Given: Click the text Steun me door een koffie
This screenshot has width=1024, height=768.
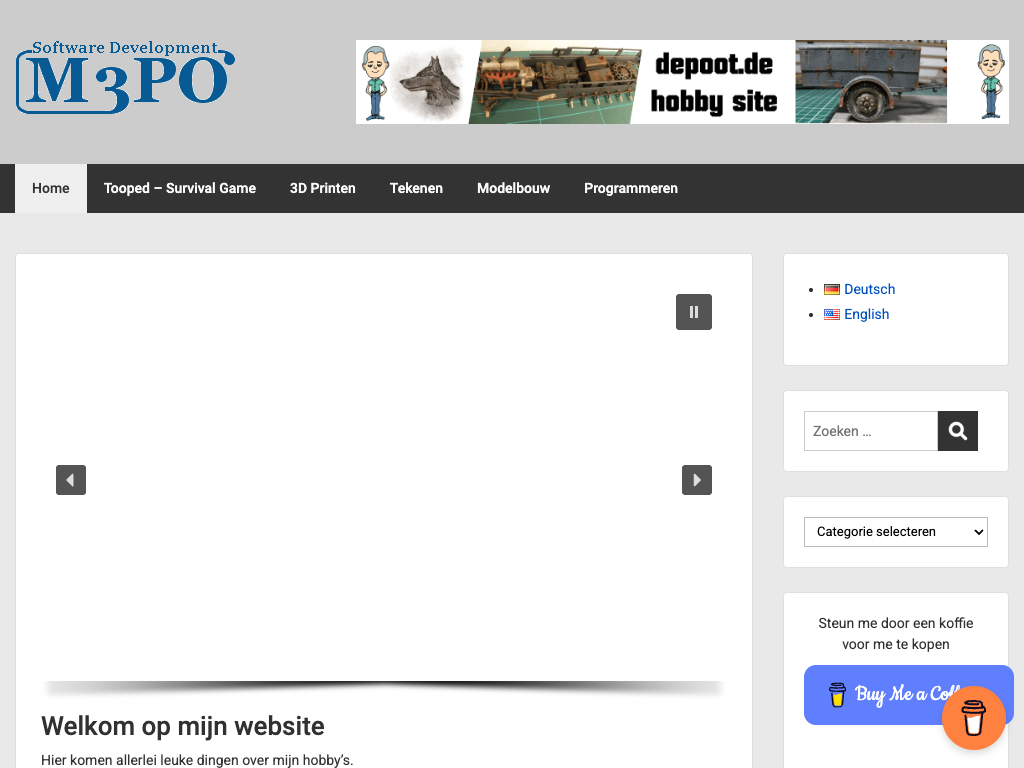Looking at the screenshot, I should click(x=895, y=623).
